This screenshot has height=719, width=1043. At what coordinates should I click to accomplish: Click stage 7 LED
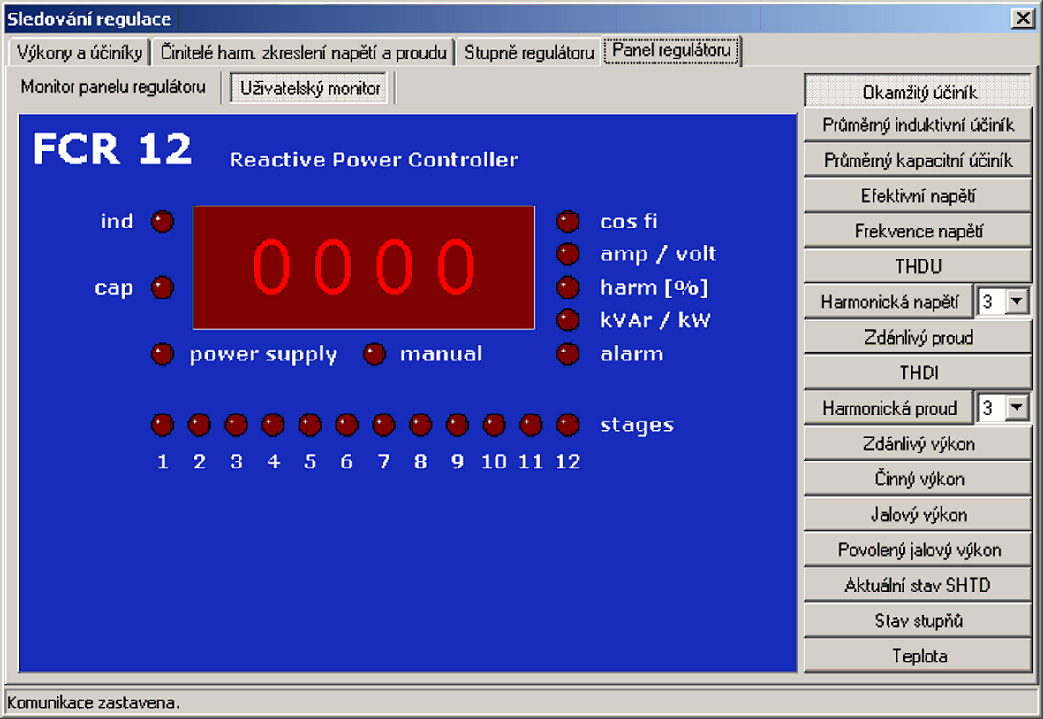[384, 424]
